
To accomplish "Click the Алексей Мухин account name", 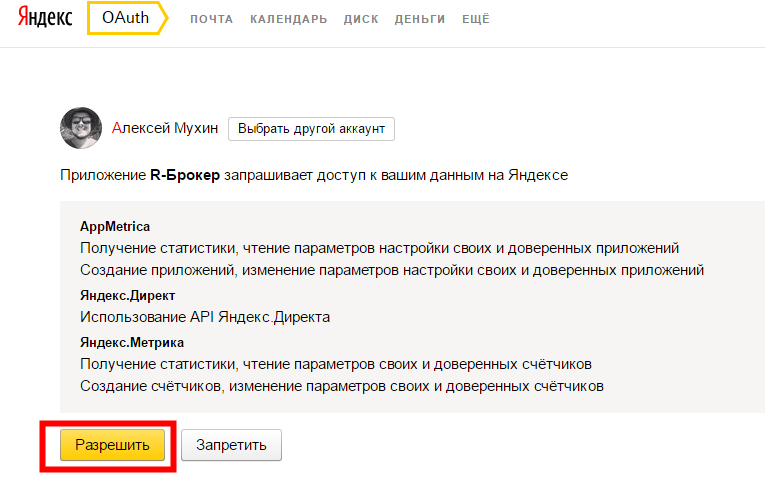I will click(165, 128).
